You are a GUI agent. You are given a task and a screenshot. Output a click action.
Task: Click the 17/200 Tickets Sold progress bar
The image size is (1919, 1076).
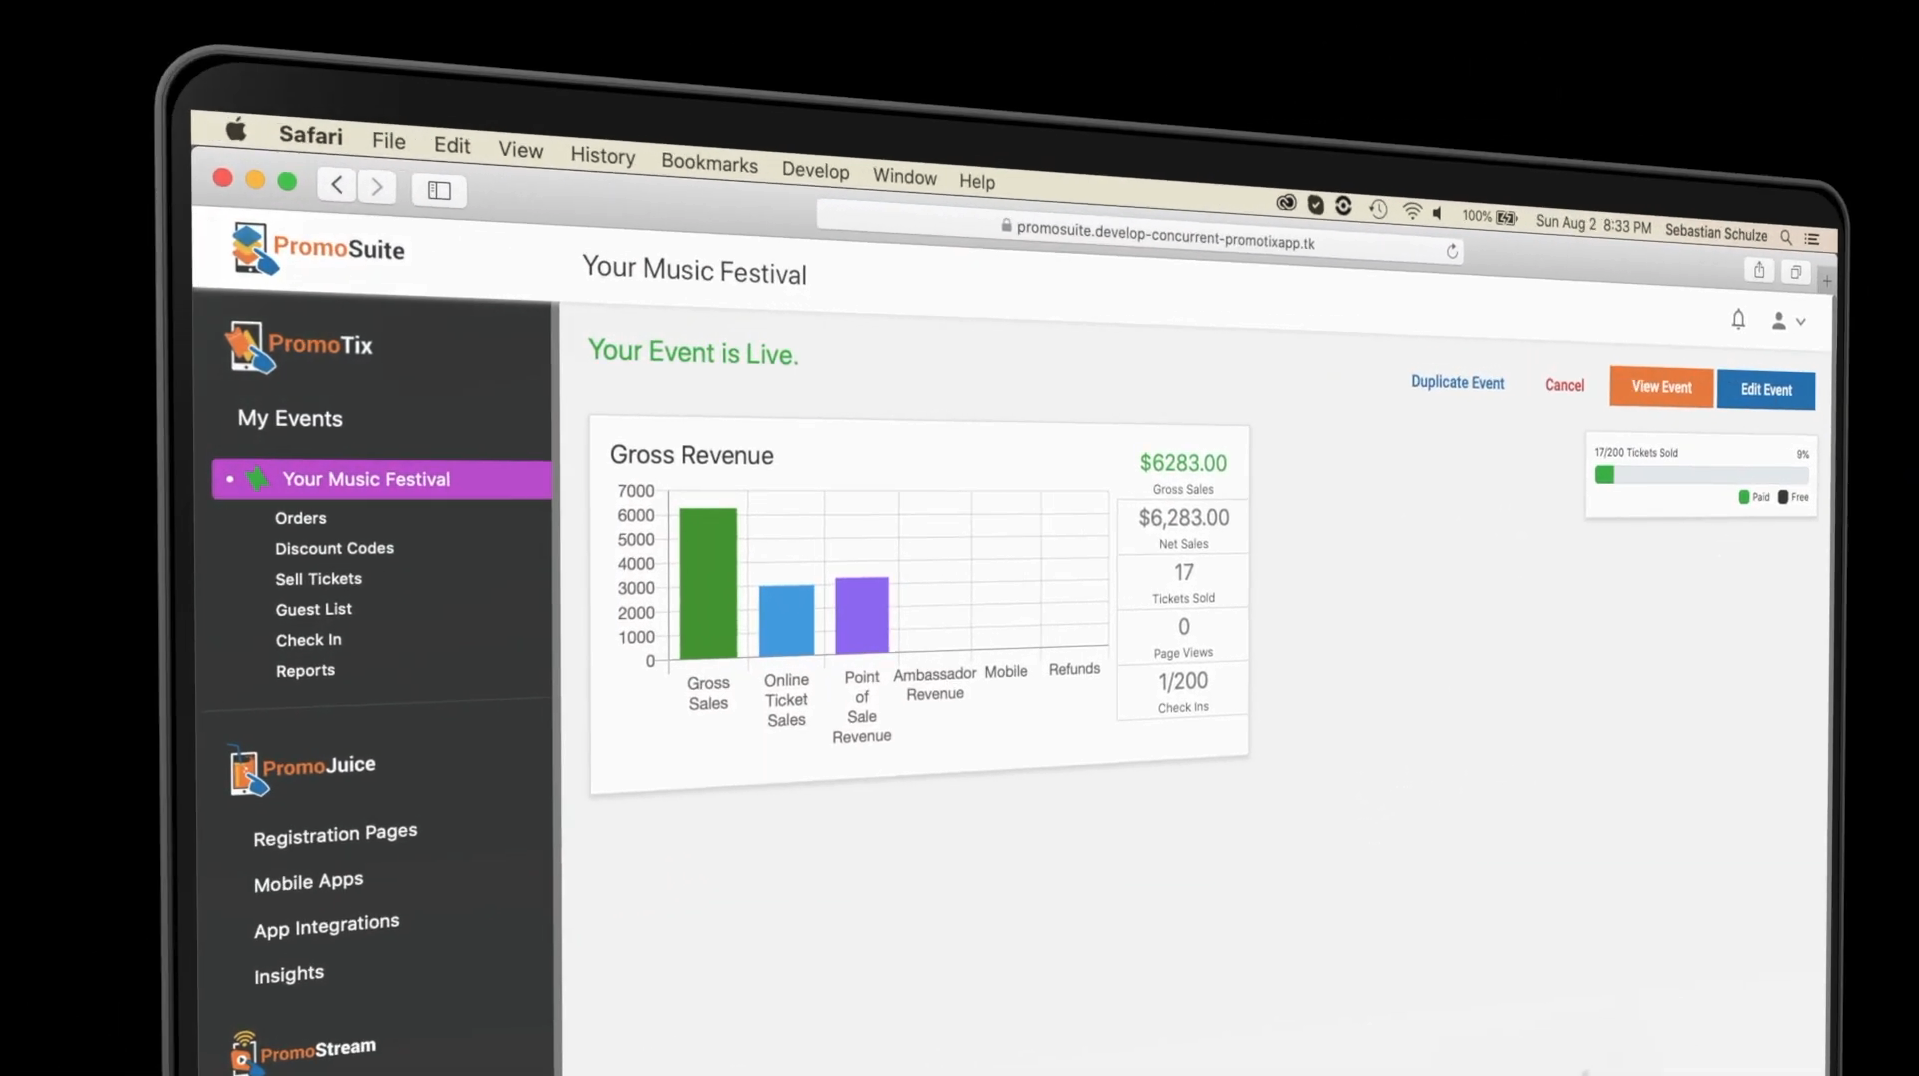tap(1700, 475)
